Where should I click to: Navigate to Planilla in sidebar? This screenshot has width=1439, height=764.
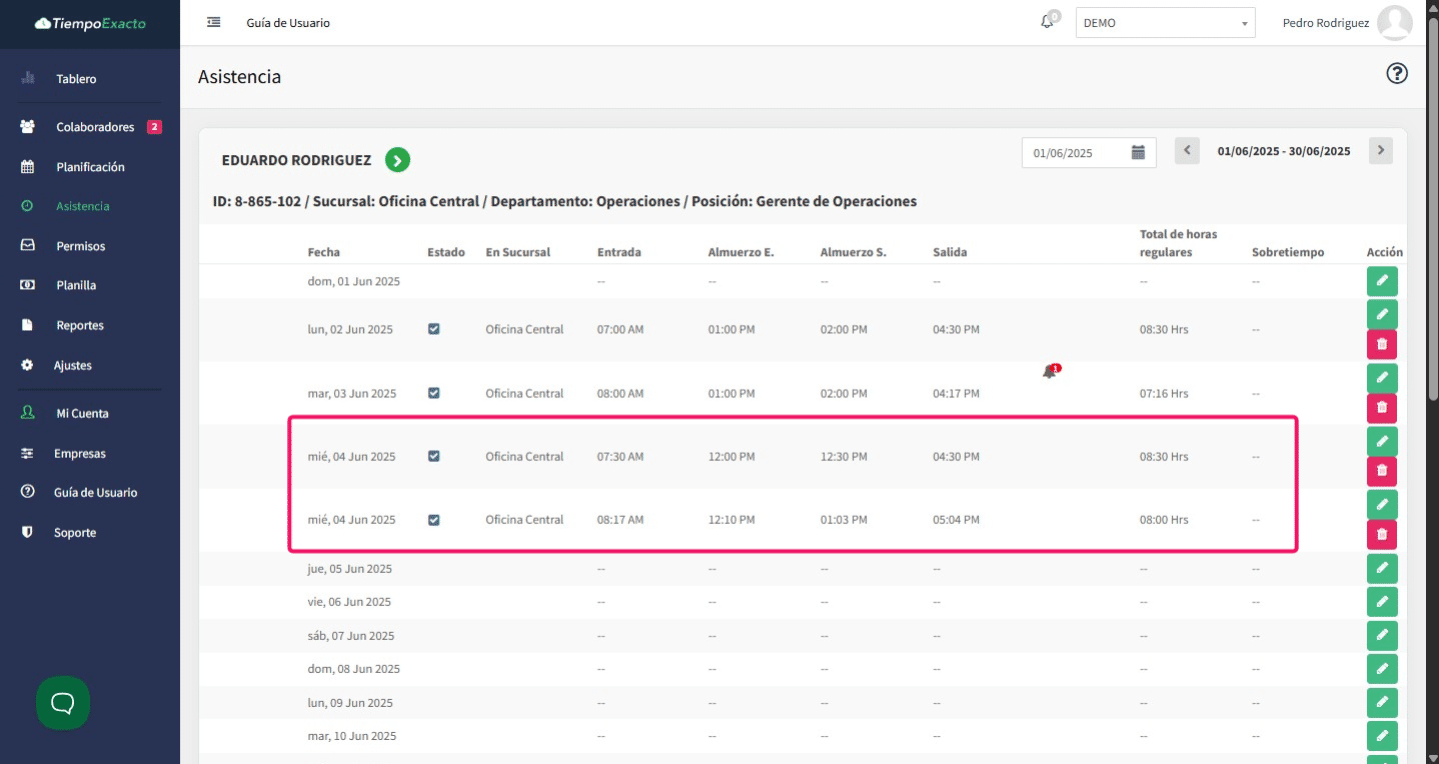coord(76,285)
